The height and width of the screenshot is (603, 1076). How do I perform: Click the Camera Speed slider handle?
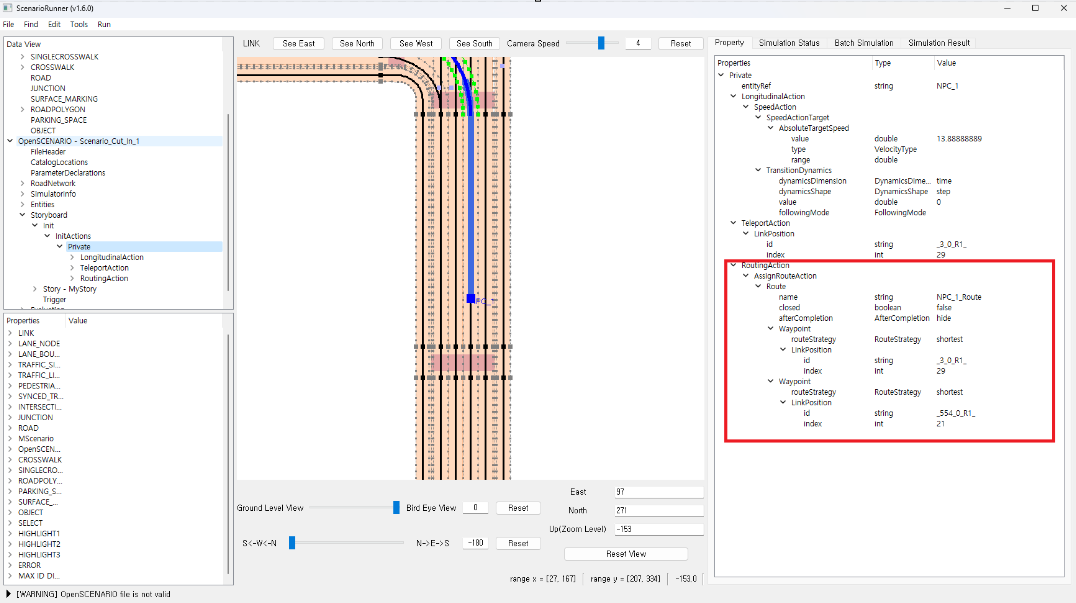(601, 43)
